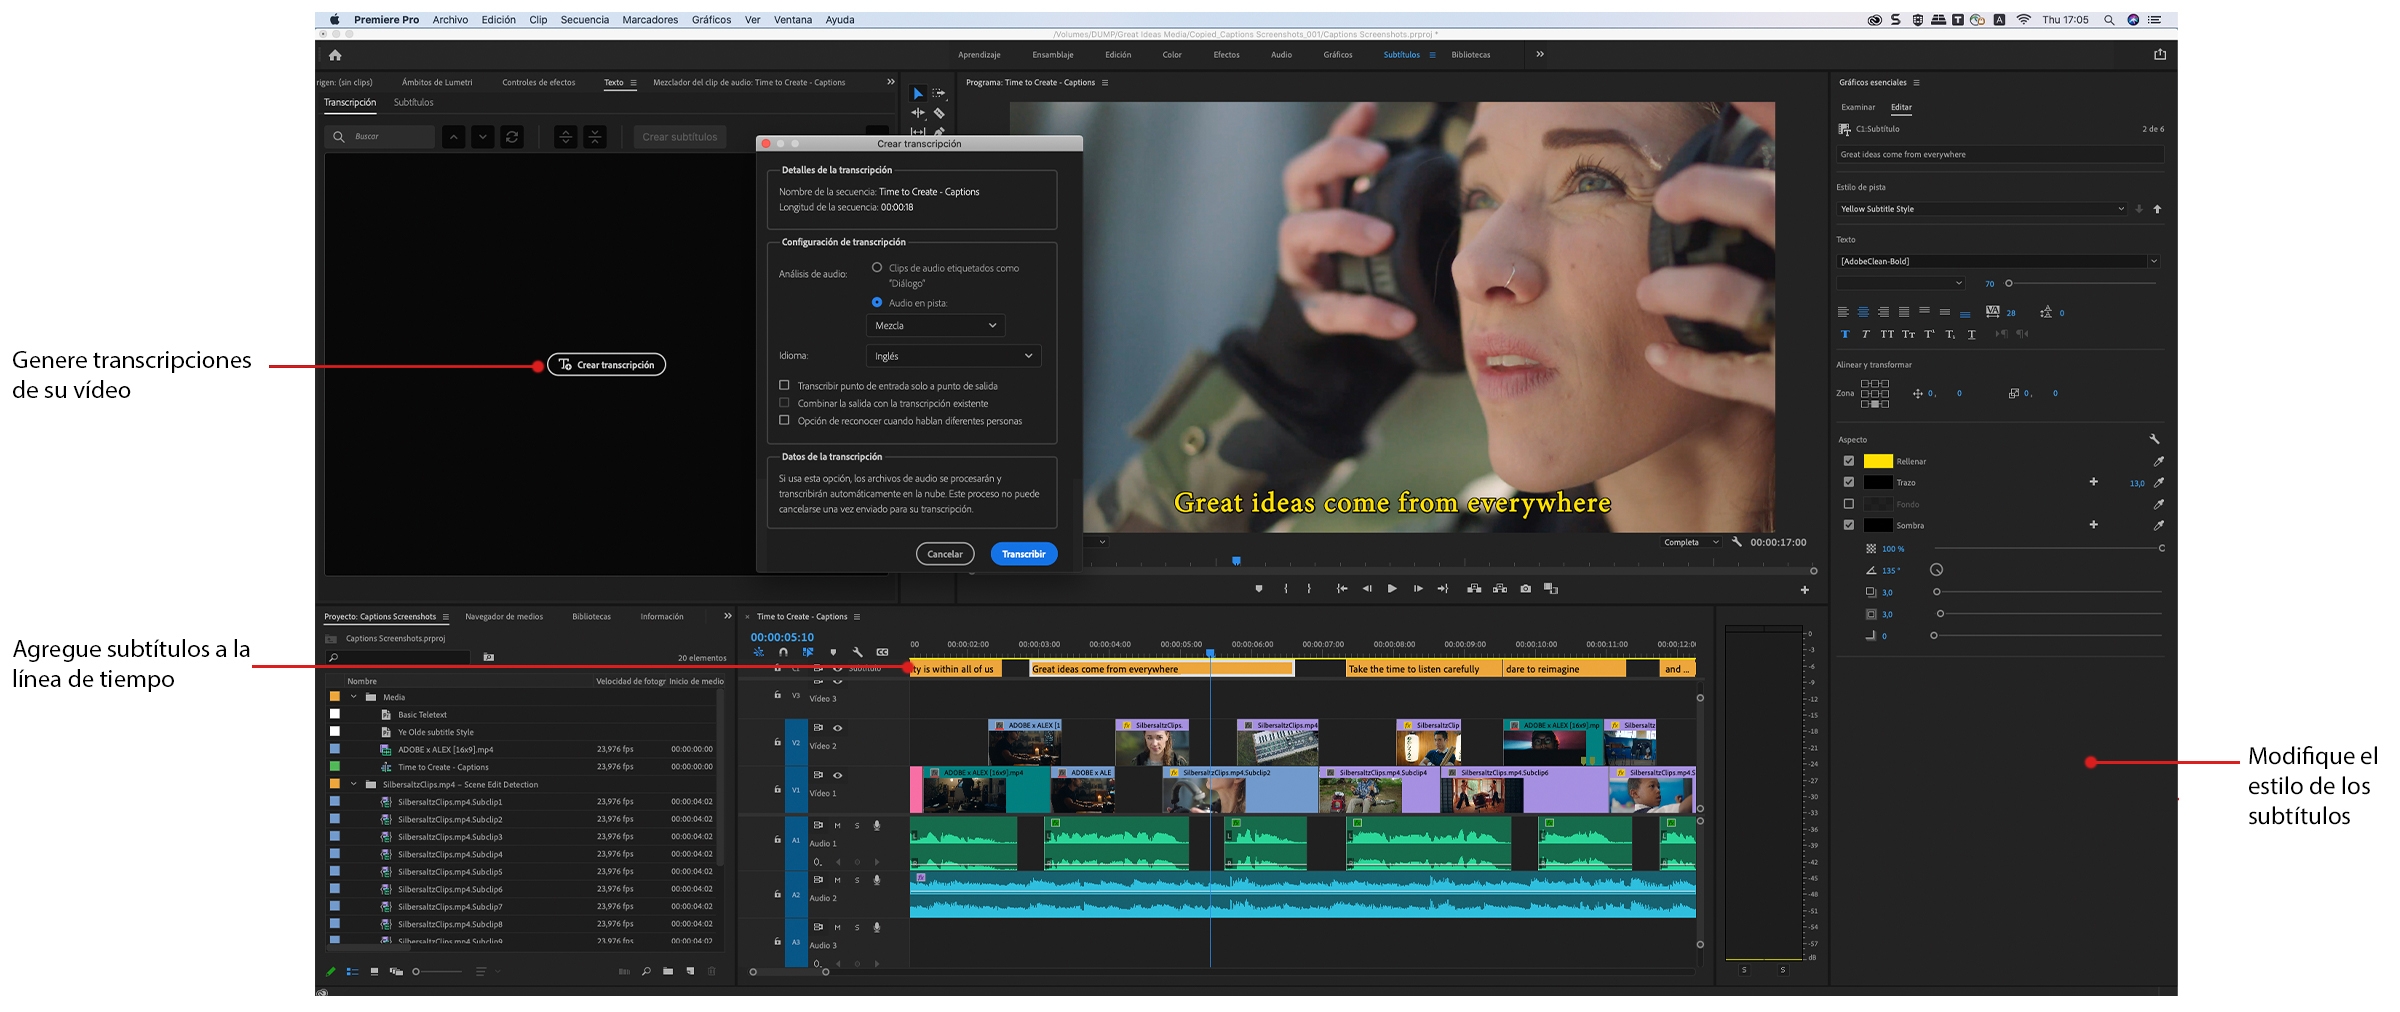Open the Navegador de medios tab
Screen dimensions: 2400x1012
[x=504, y=617]
